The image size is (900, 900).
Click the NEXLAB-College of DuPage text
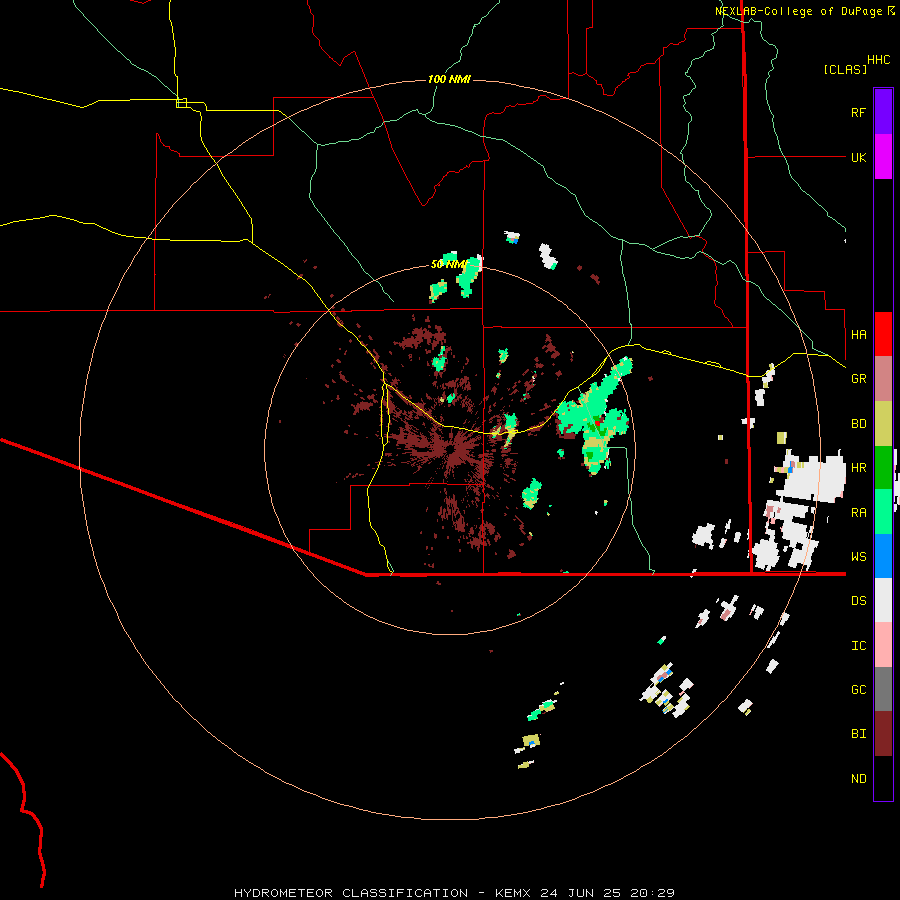tap(801, 11)
